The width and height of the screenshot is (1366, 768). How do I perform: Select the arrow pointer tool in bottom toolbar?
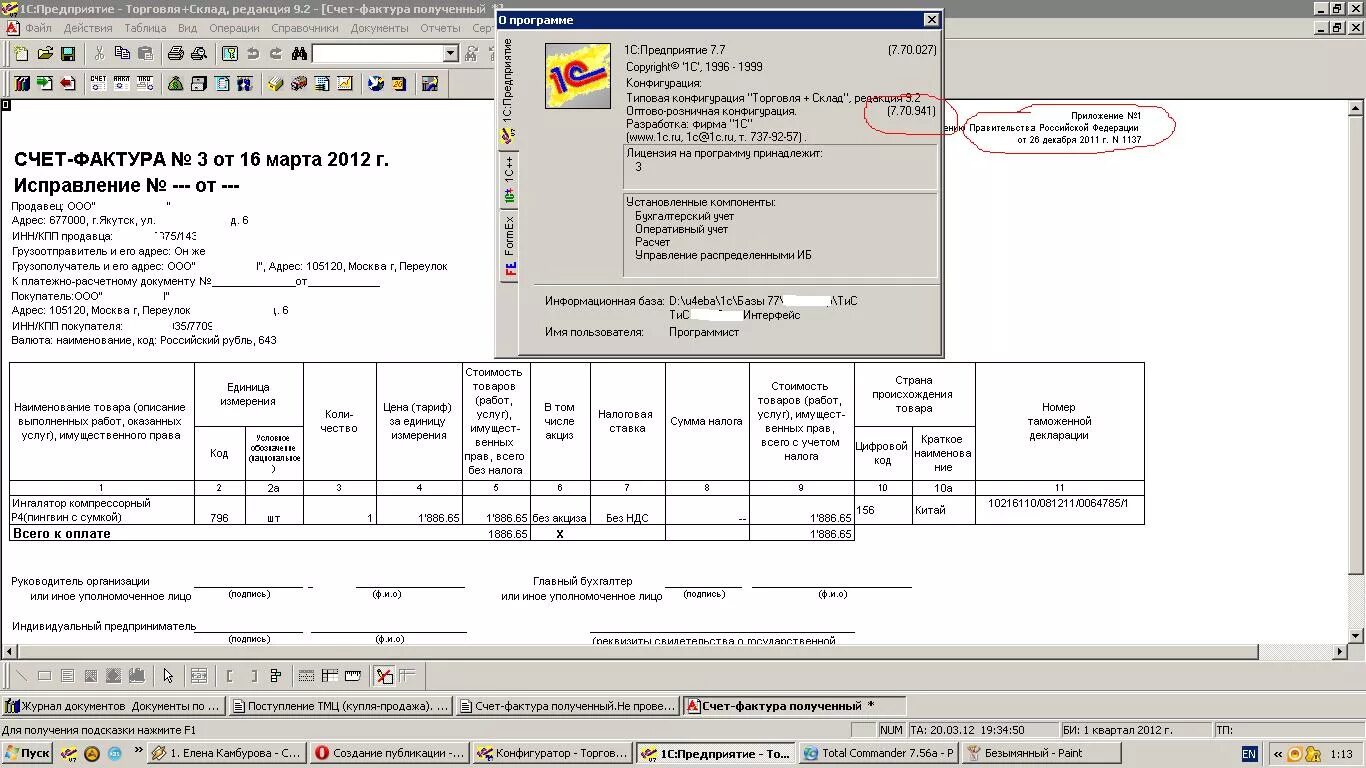click(168, 676)
